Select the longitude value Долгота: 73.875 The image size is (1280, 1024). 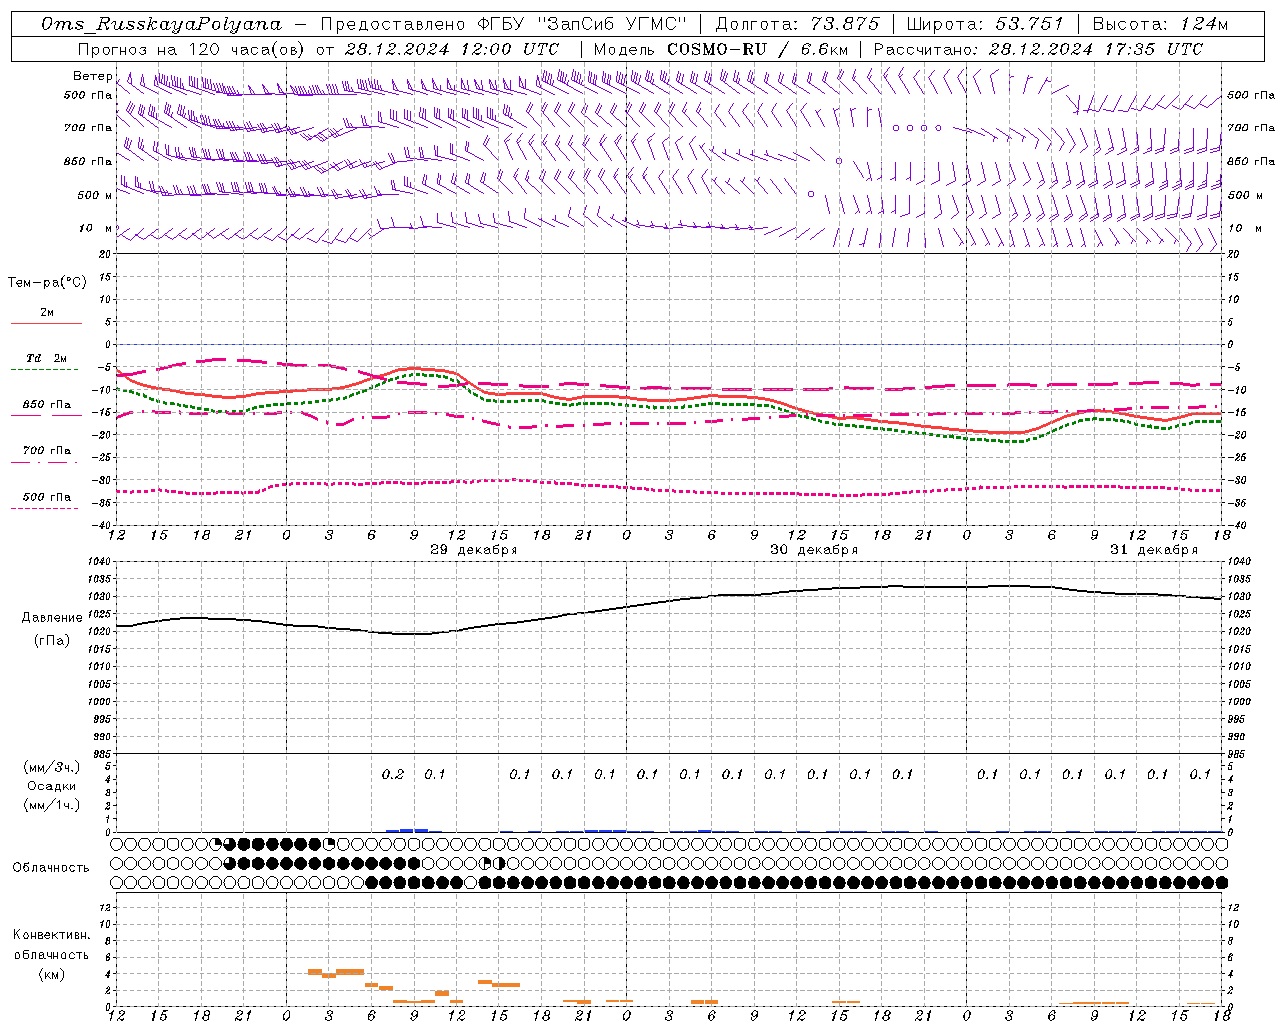pyautogui.click(x=797, y=24)
